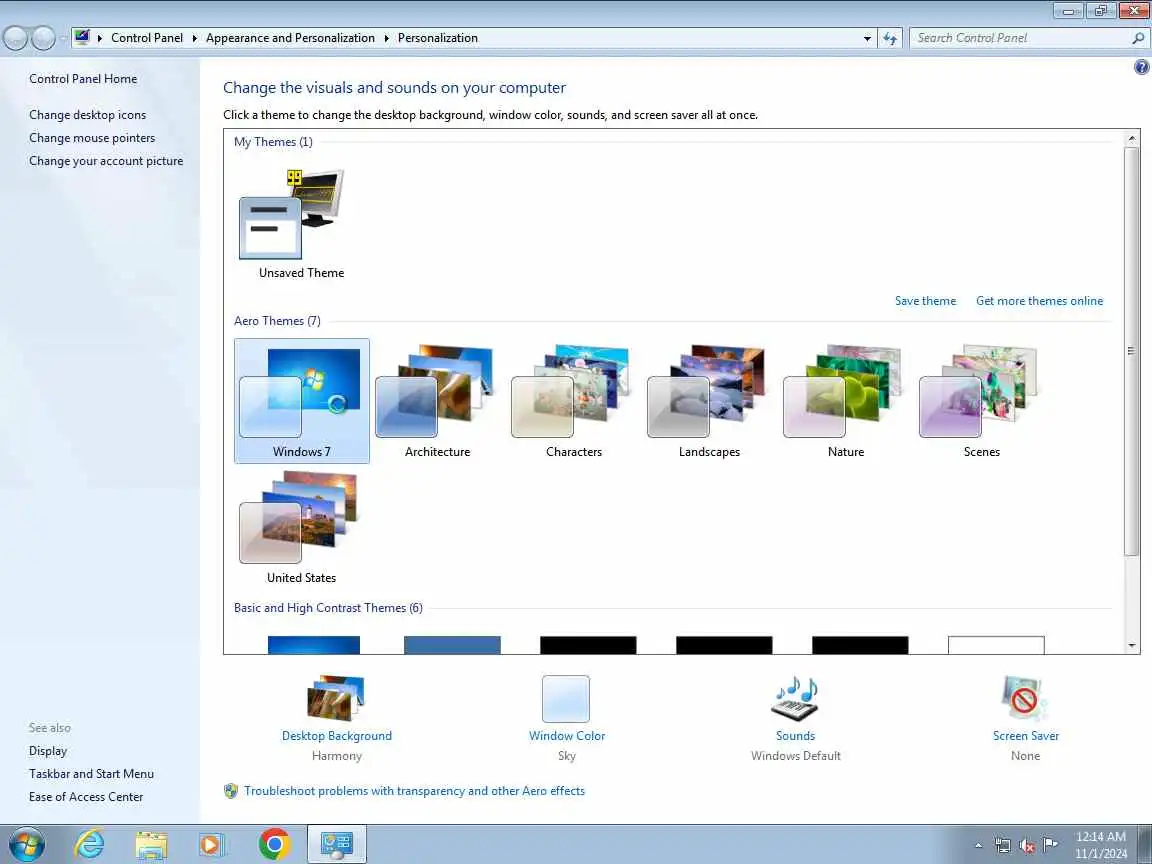
Task: Choose the Characters theme
Action: tap(573, 400)
